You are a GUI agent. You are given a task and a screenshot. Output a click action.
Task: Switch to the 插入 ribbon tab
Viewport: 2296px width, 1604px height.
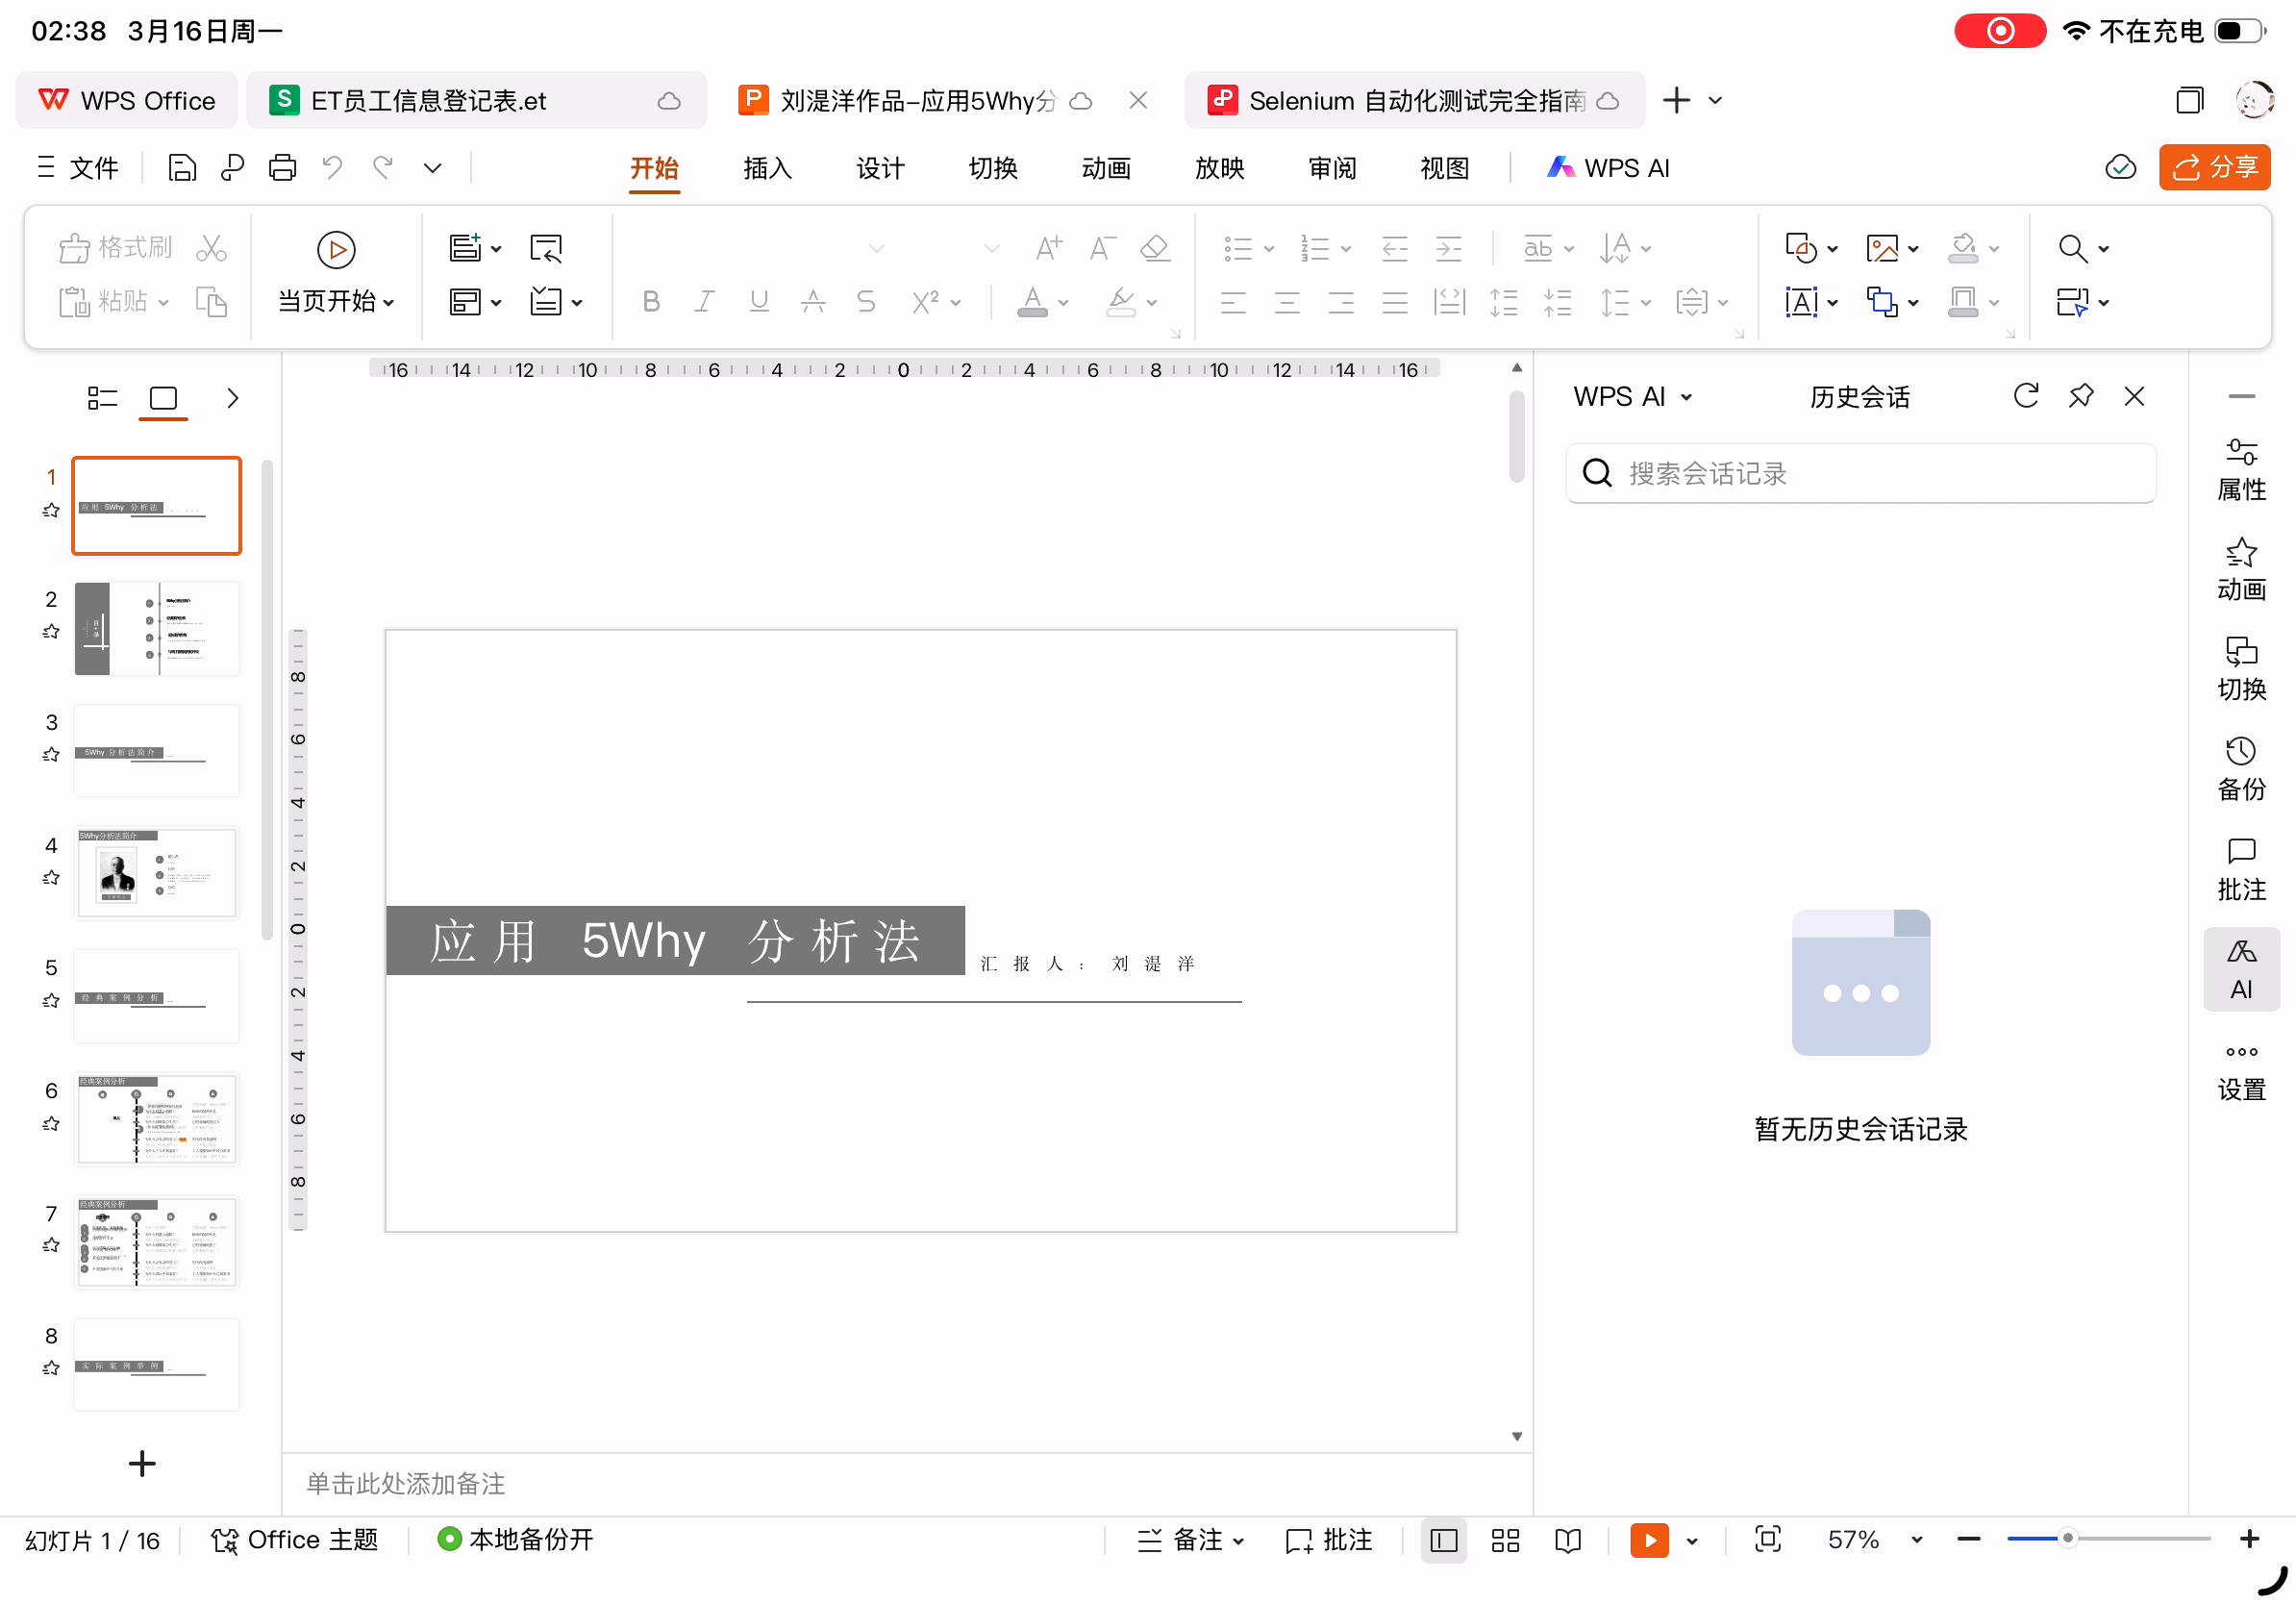coord(767,168)
